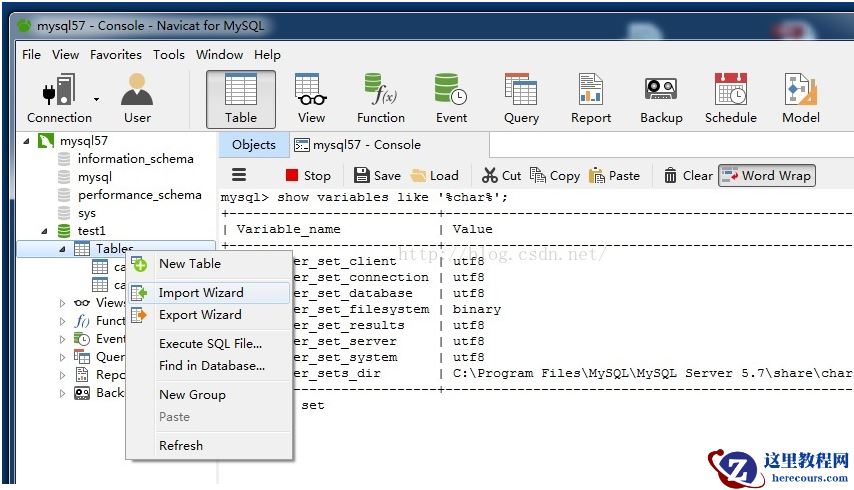
Task: Open the console hamburger menu icon
Action: [x=239, y=175]
